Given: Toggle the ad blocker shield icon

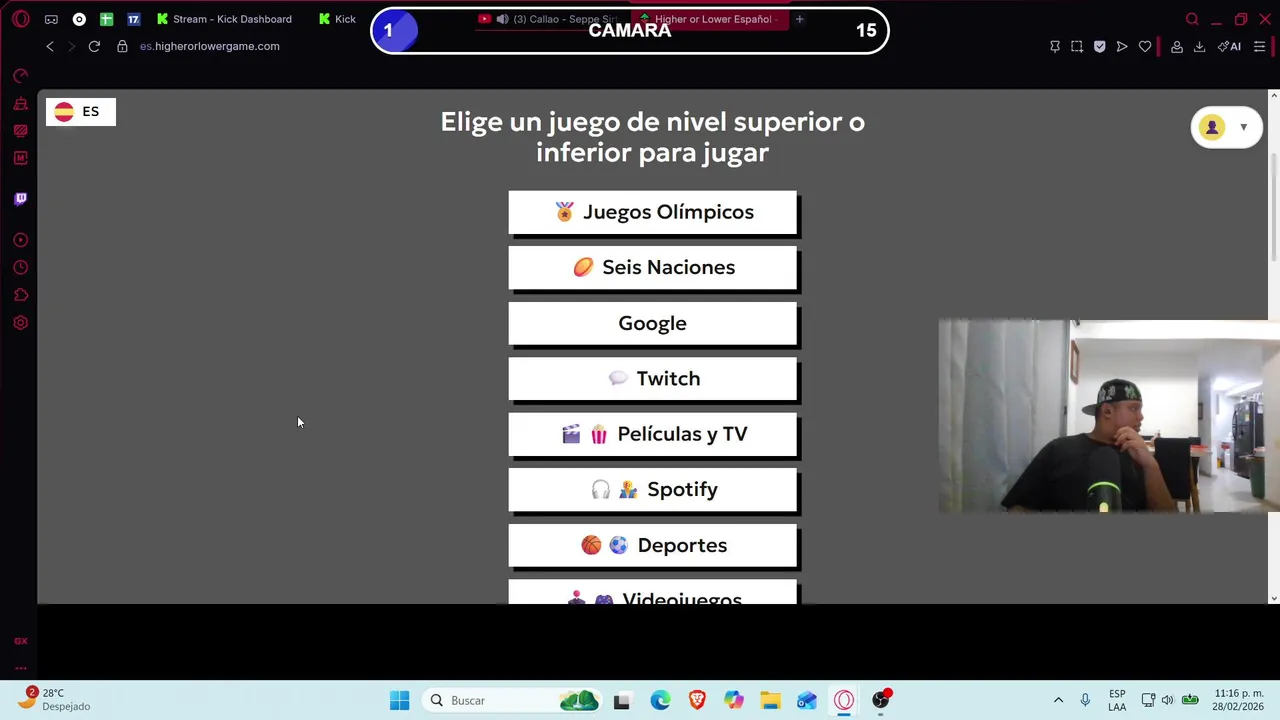Looking at the screenshot, I should click(x=1099, y=46).
